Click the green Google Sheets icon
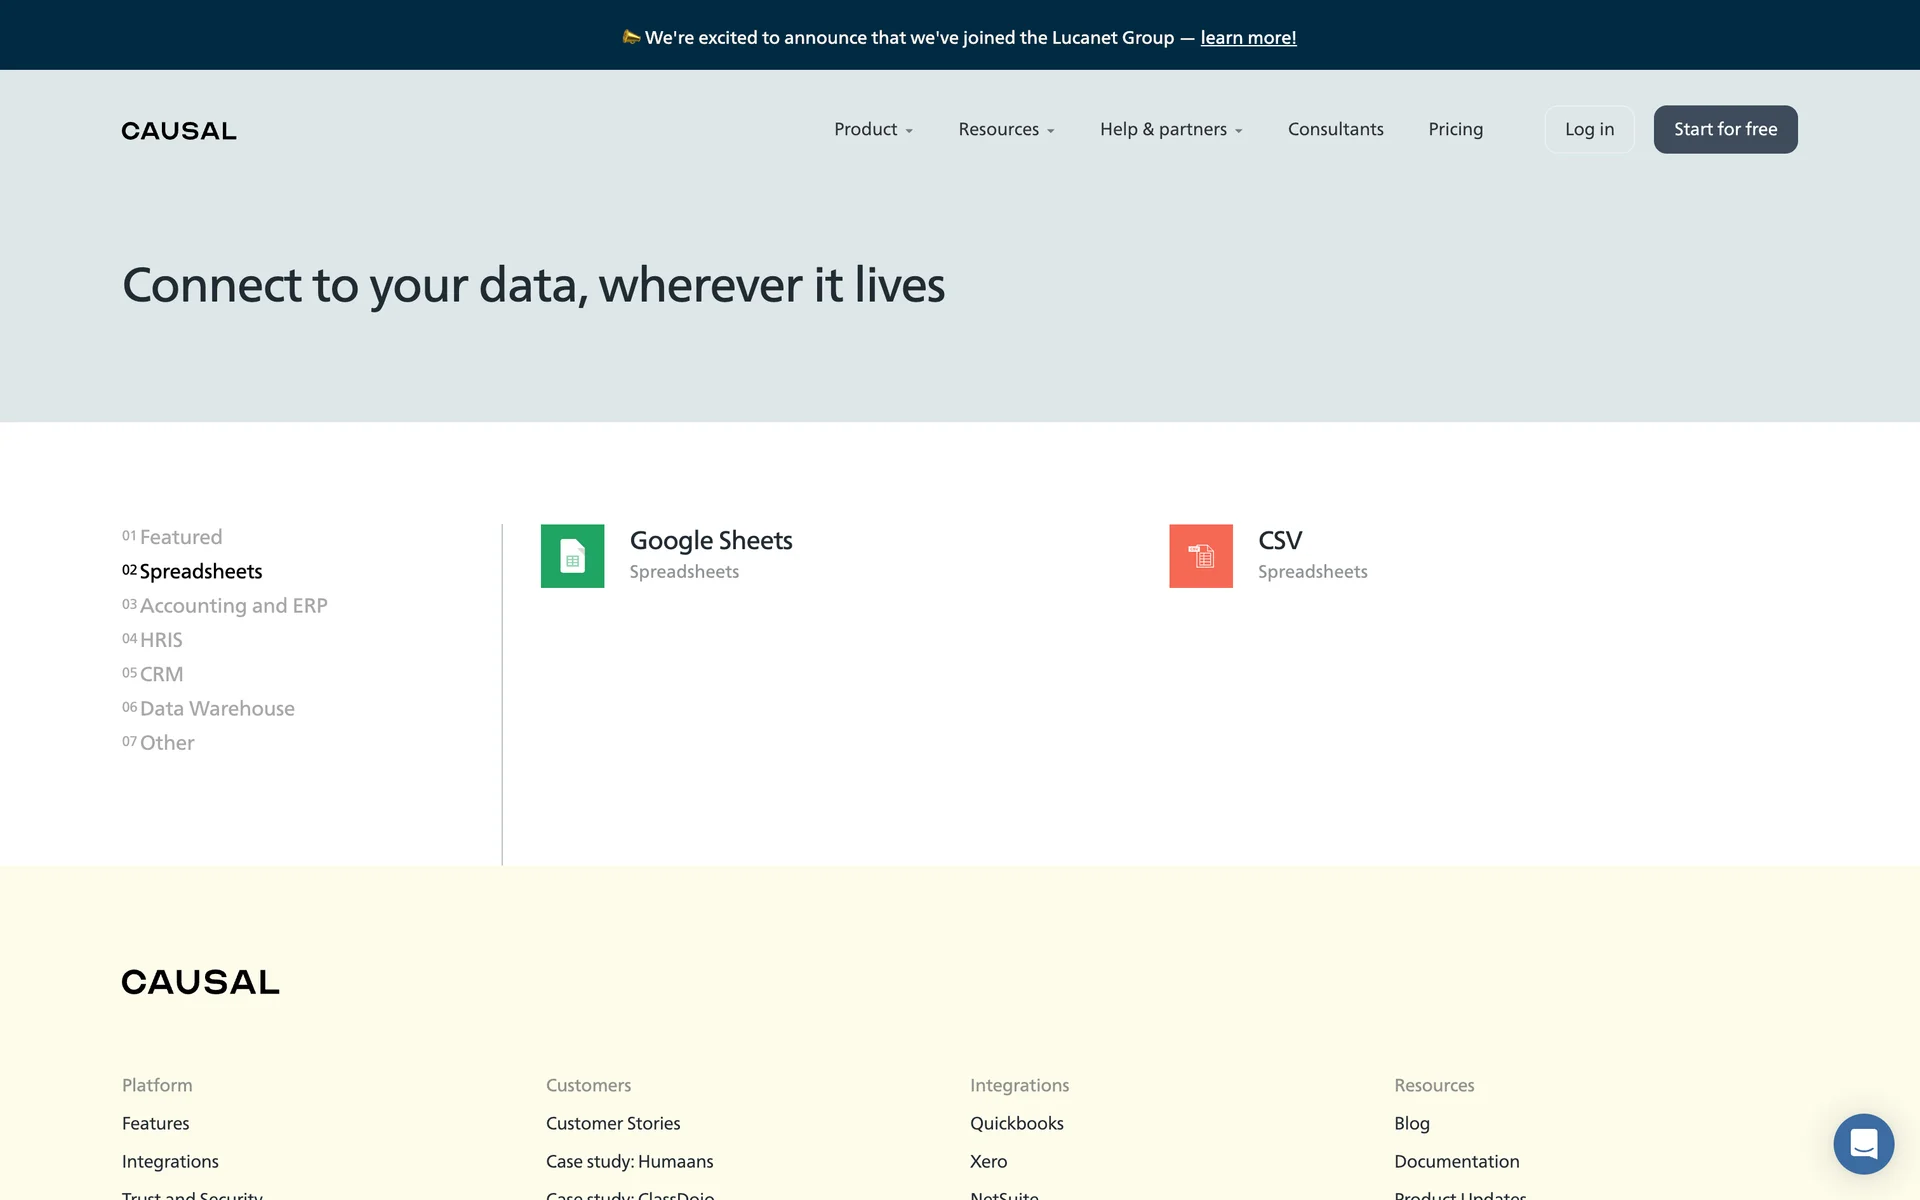Viewport: 1920px width, 1200px height. click(x=572, y=556)
